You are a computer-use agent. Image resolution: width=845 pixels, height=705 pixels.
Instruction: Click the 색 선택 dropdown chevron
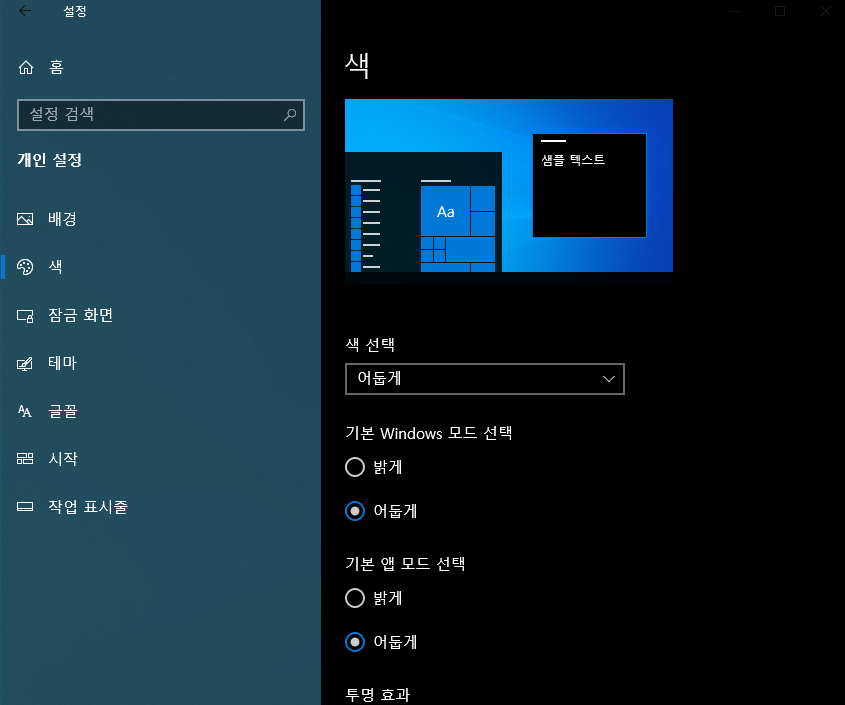click(608, 379)
